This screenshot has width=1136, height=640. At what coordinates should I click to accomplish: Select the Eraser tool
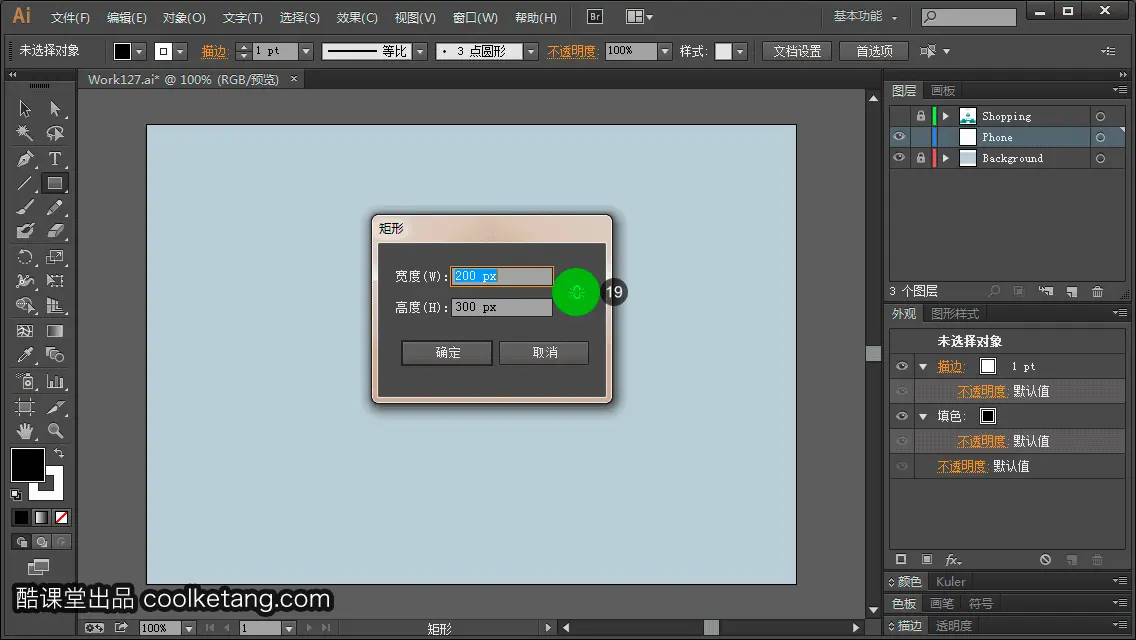(x=55, y=231)
